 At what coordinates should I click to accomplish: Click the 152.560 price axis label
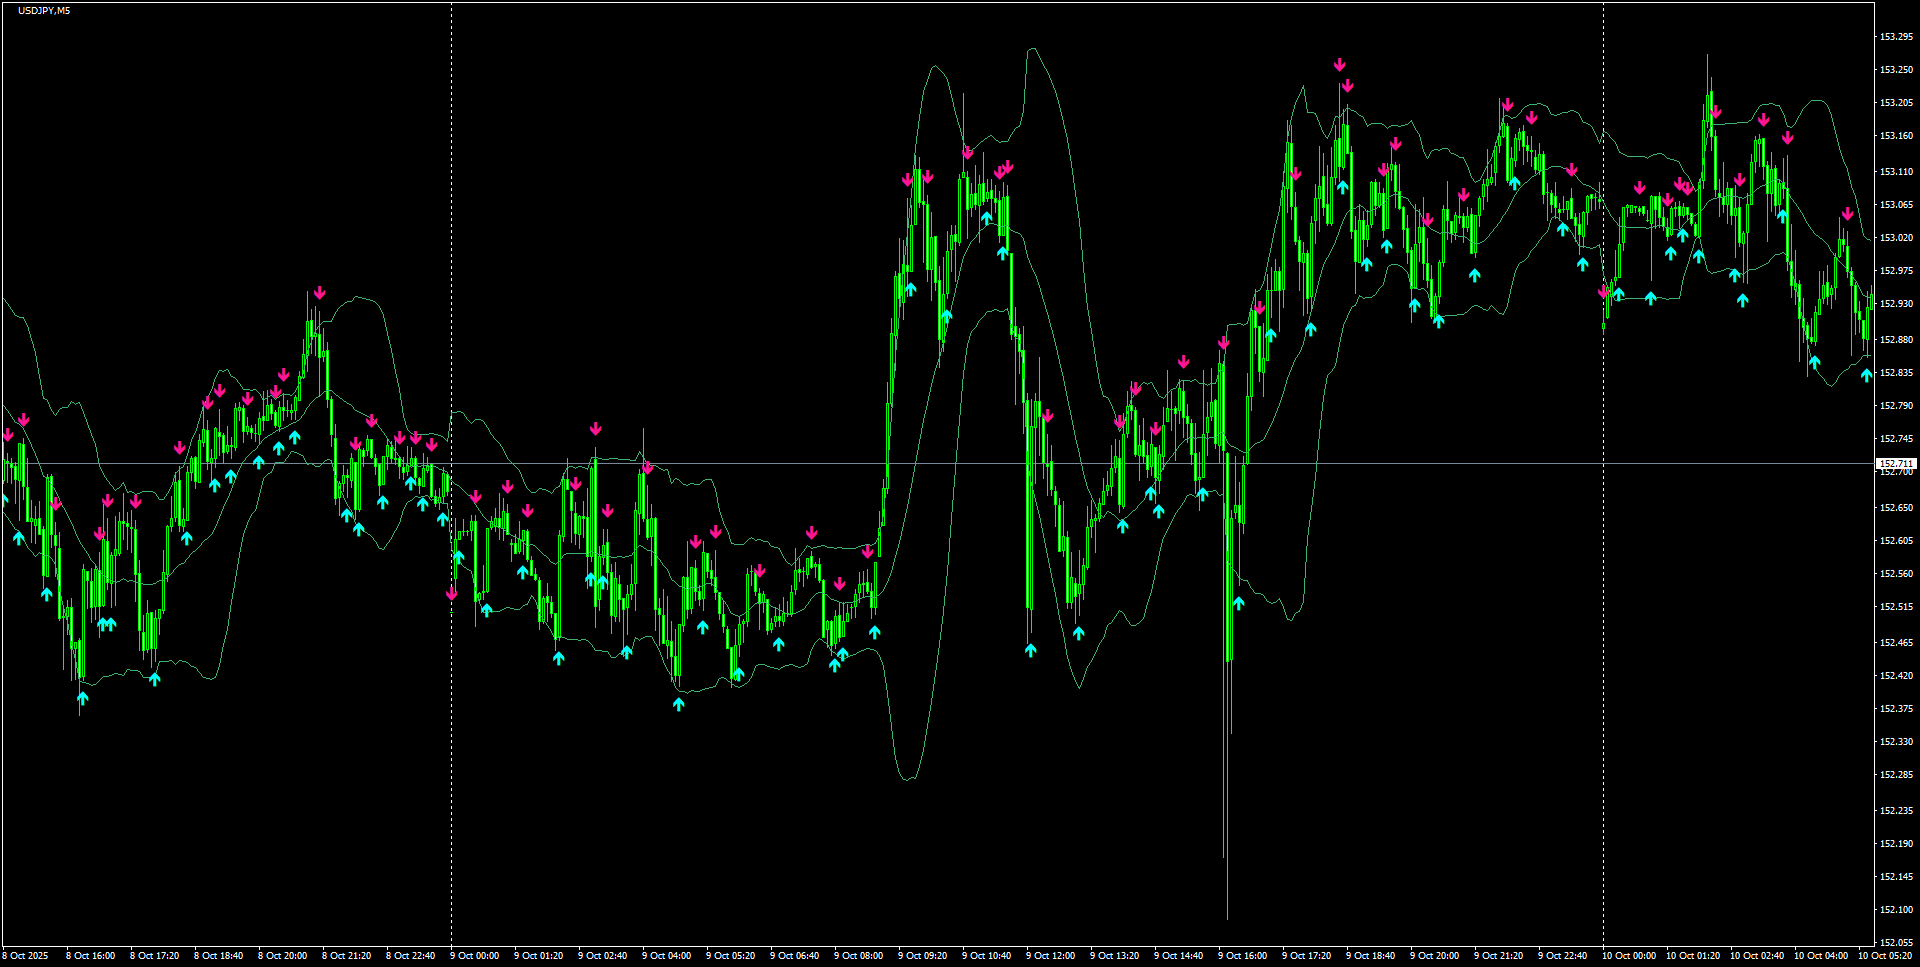[1896, 574]
